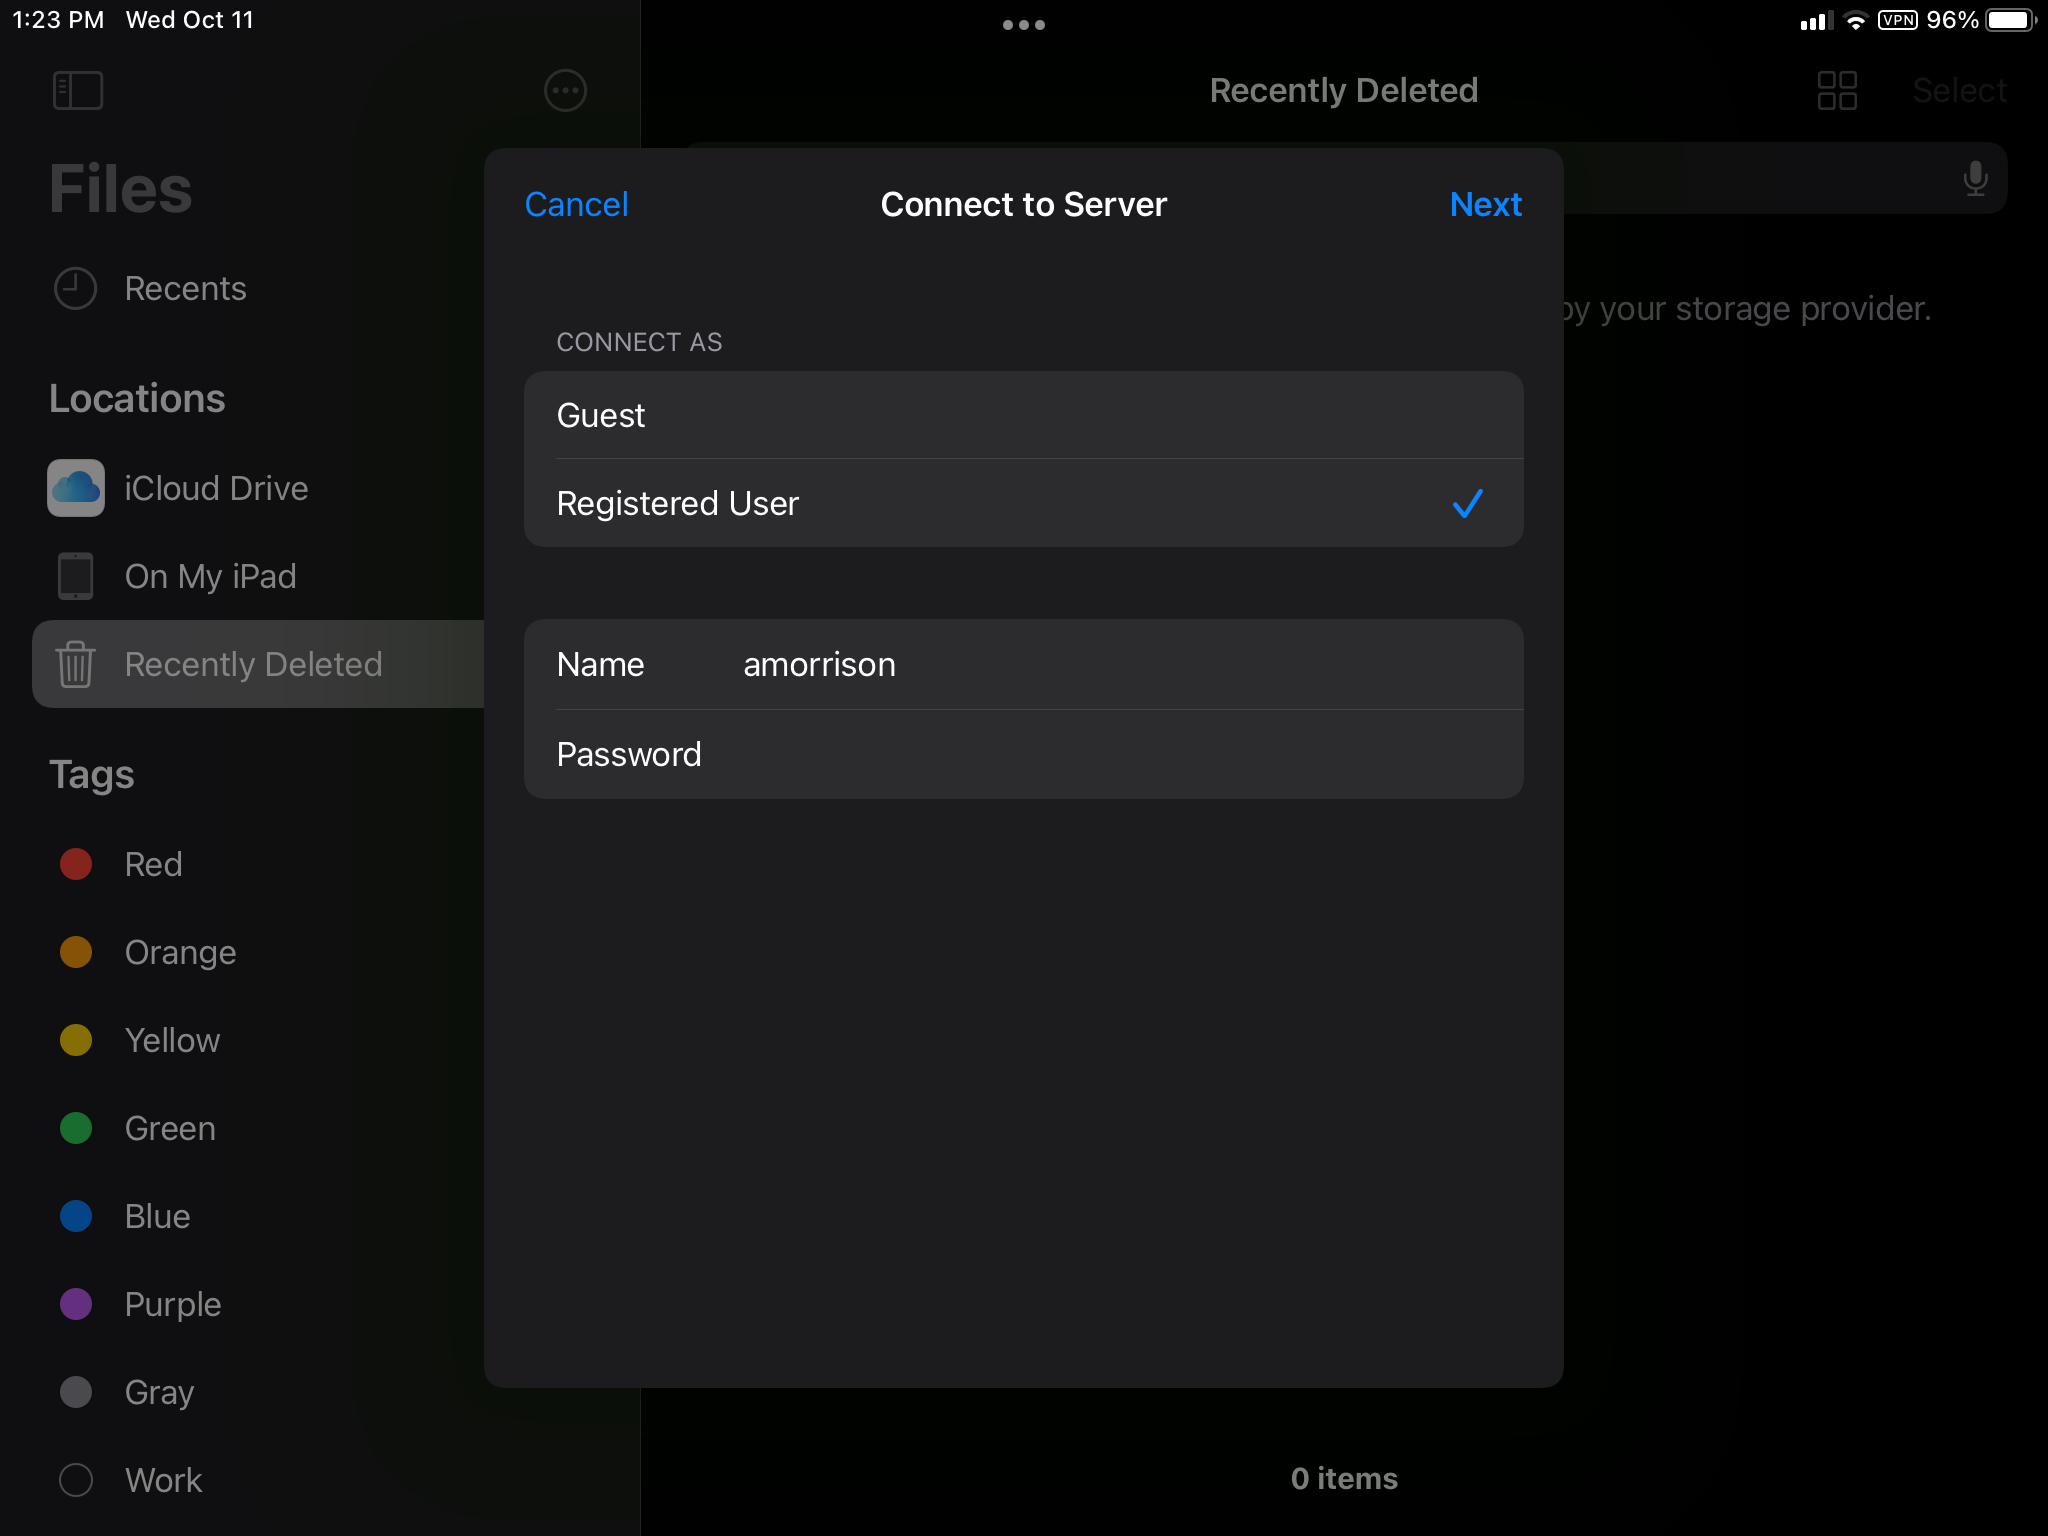Toggle the sidebar panel icon

(x=78, y=90)
